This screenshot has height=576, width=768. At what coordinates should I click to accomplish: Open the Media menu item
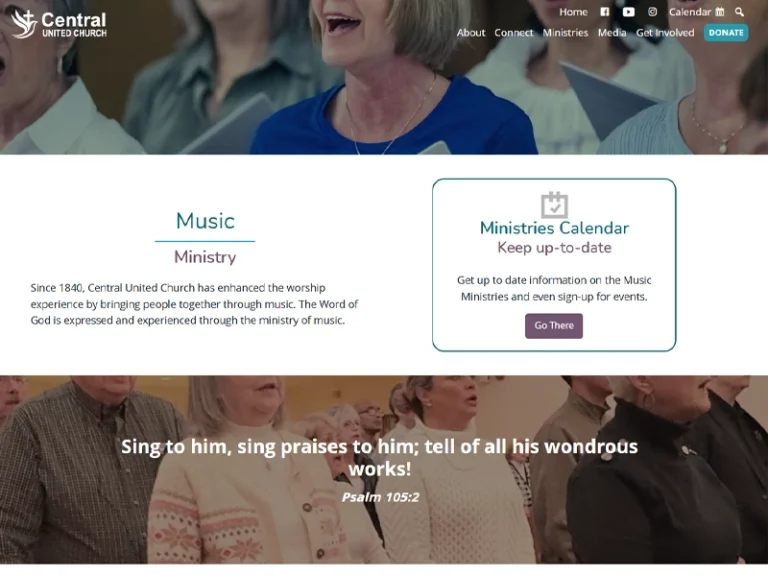click(612, 33)
